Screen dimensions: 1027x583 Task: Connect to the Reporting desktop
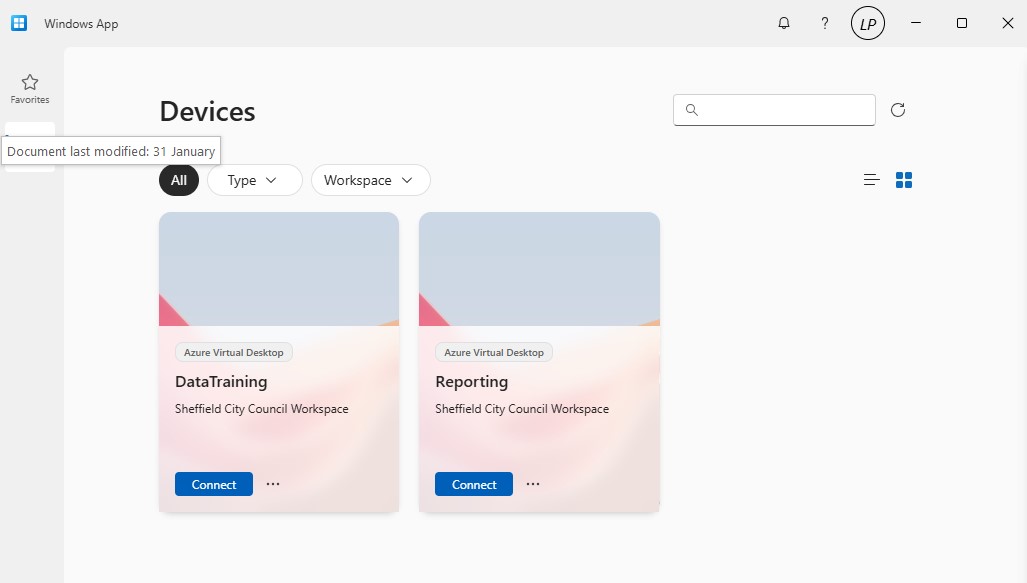[474, 484]
